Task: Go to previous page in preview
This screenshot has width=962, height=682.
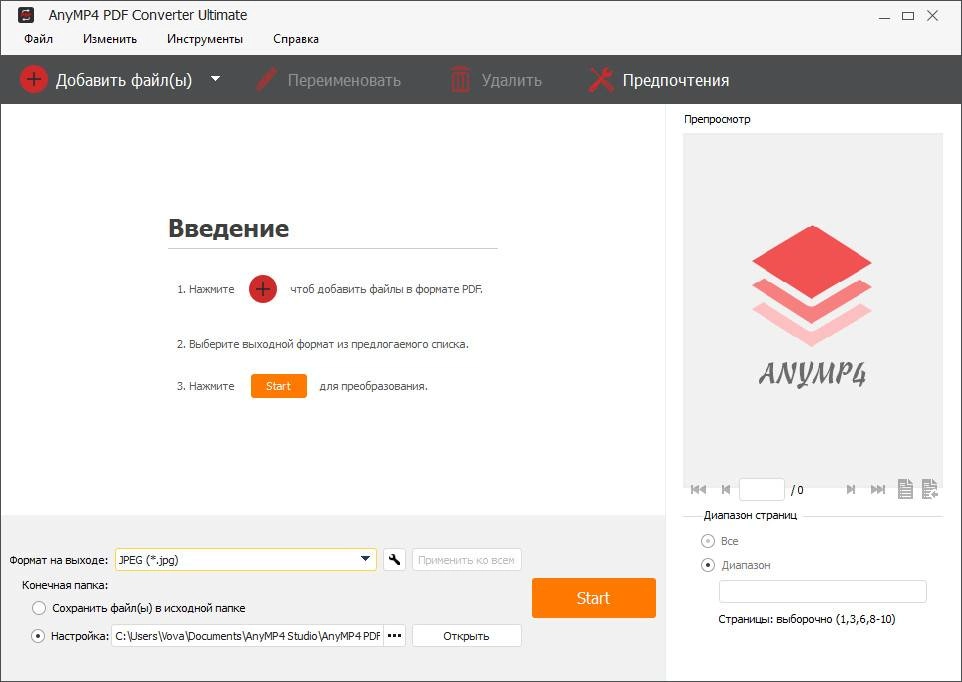Action: click(x=726, y=489)
